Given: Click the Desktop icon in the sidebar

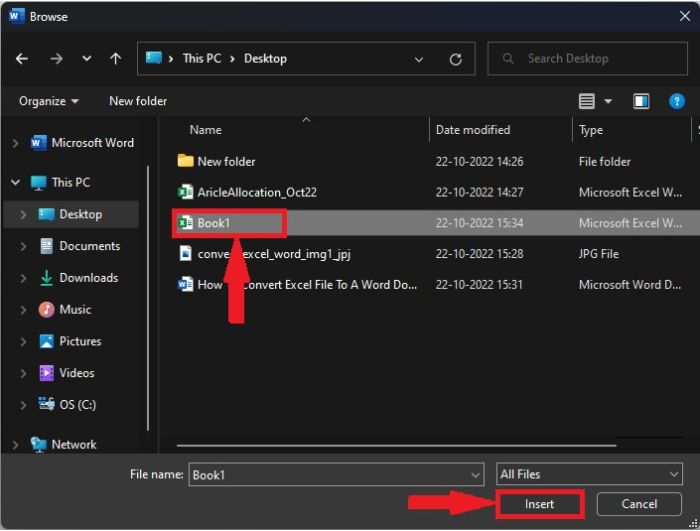Looking at the screenshot, I should click(x=46, y=214).
